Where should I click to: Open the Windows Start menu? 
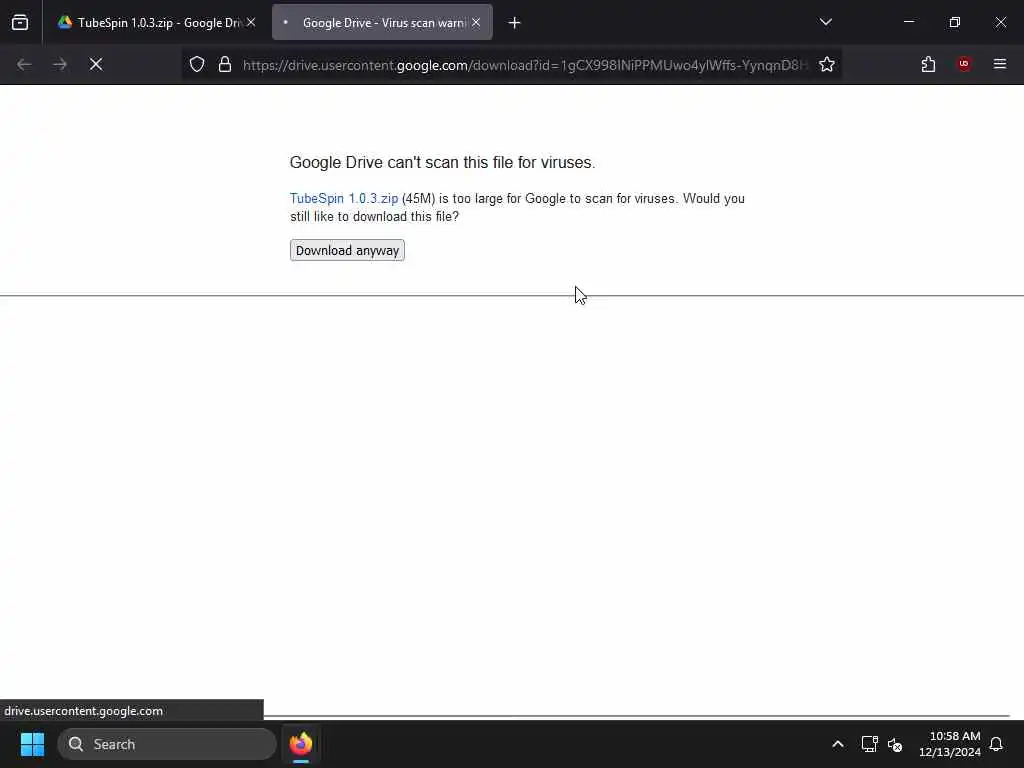[x=32, y=744]
